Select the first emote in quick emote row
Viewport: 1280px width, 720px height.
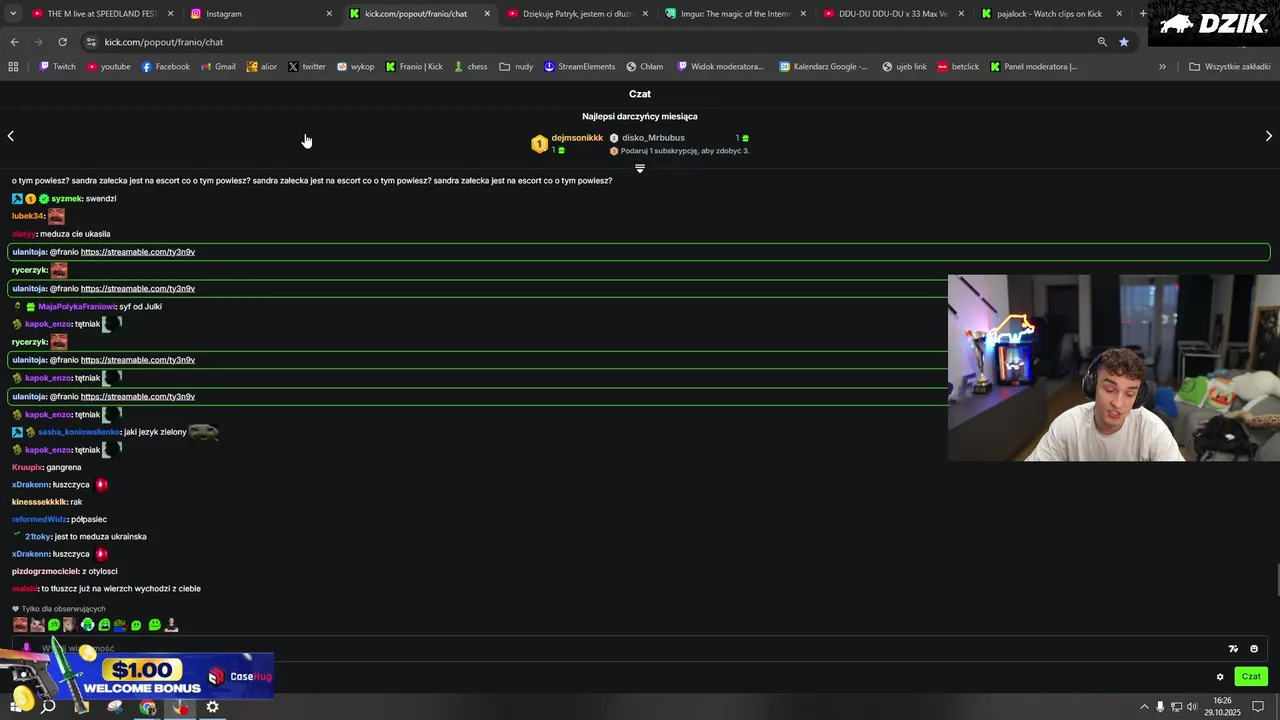click(20, 625)
